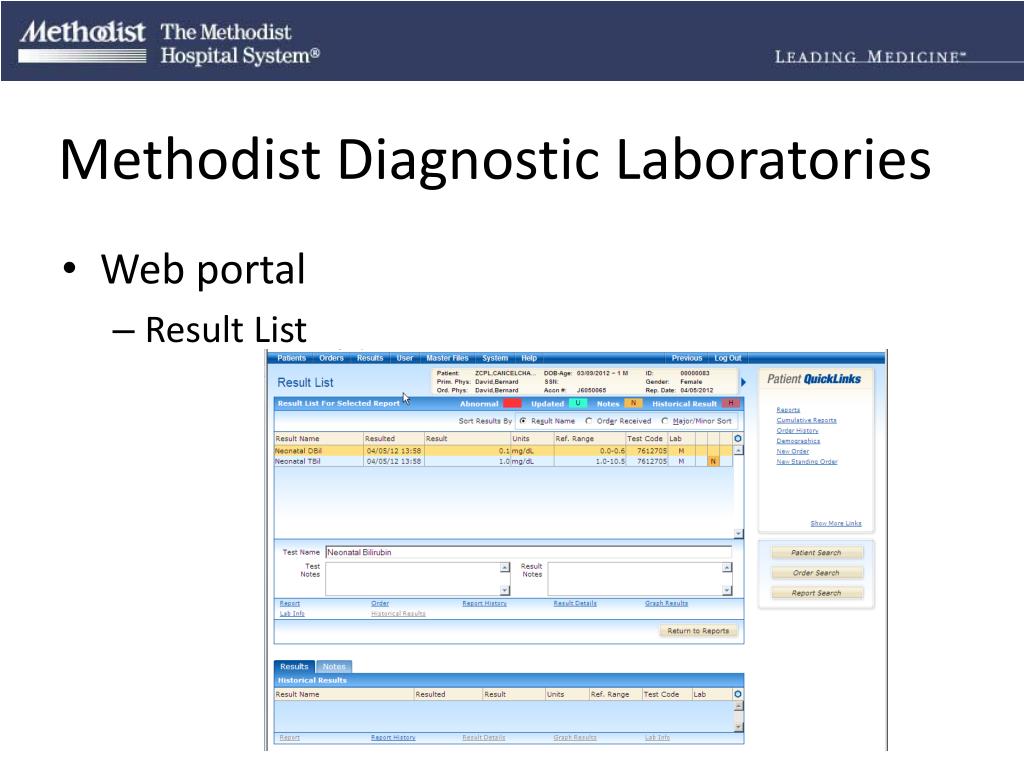This screenshot has width=1024, height=768.
Task: Click Result Name column header in Historical Results
Action: point(344,694)
